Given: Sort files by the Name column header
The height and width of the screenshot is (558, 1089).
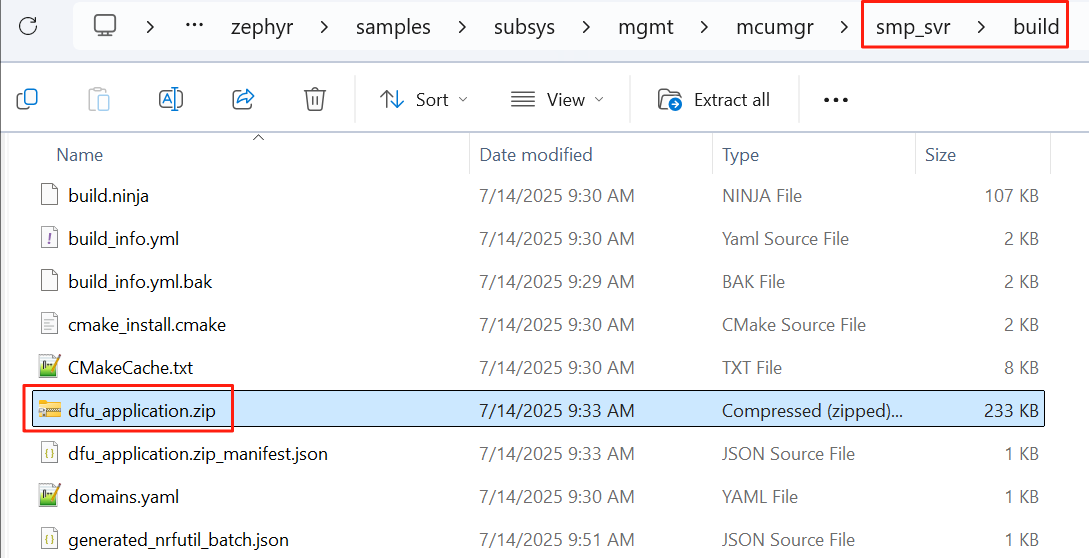Looking at the screenshot, I should click(80, 155).
